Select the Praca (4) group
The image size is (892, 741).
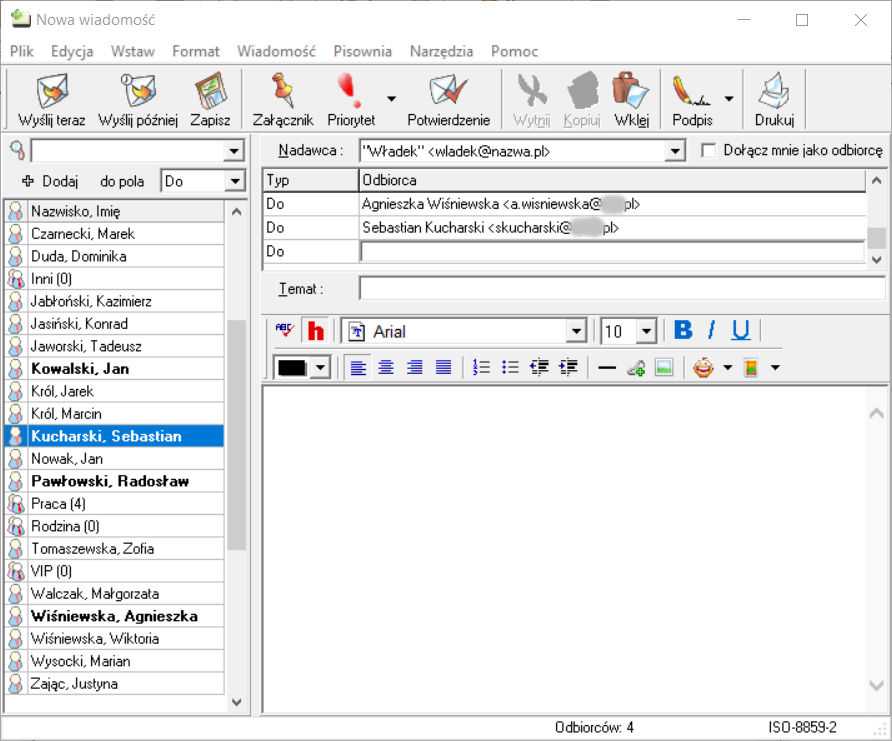114,504
